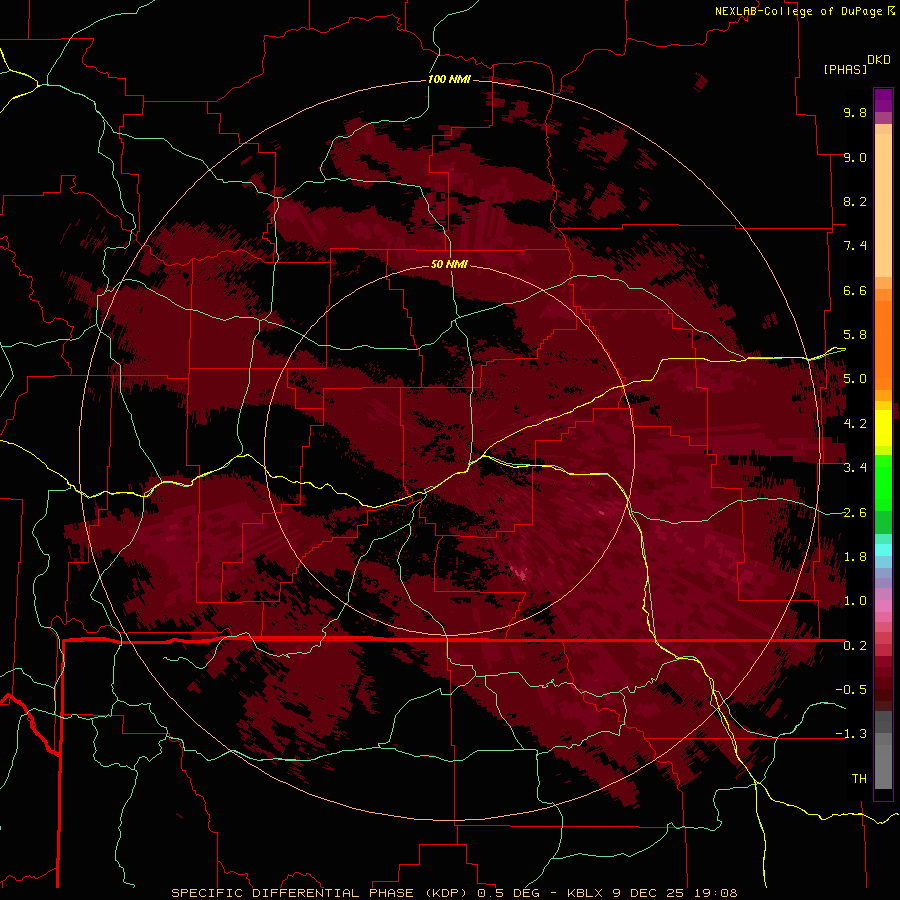
Task: Click the 2.6 scale value
Action: pos(855,513)
